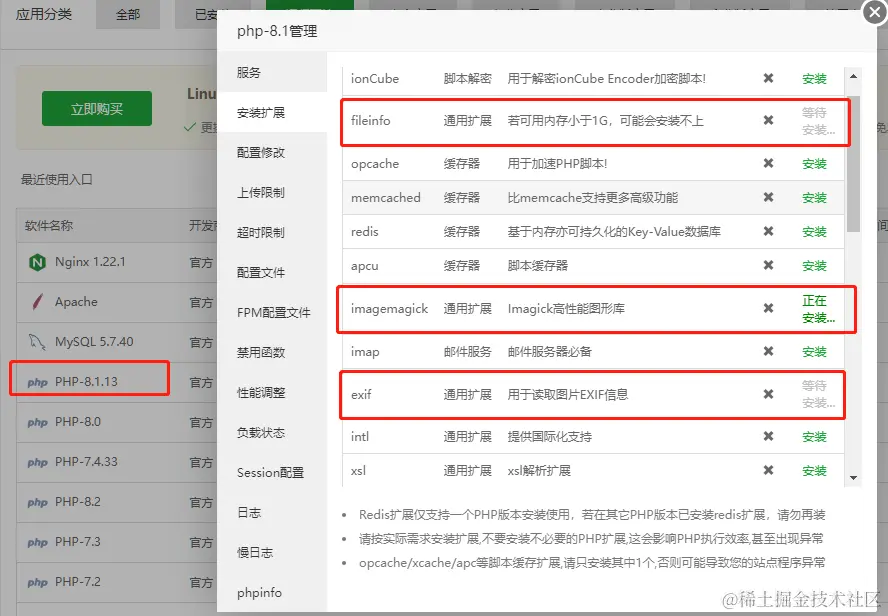Install the opcache extension

814,164
